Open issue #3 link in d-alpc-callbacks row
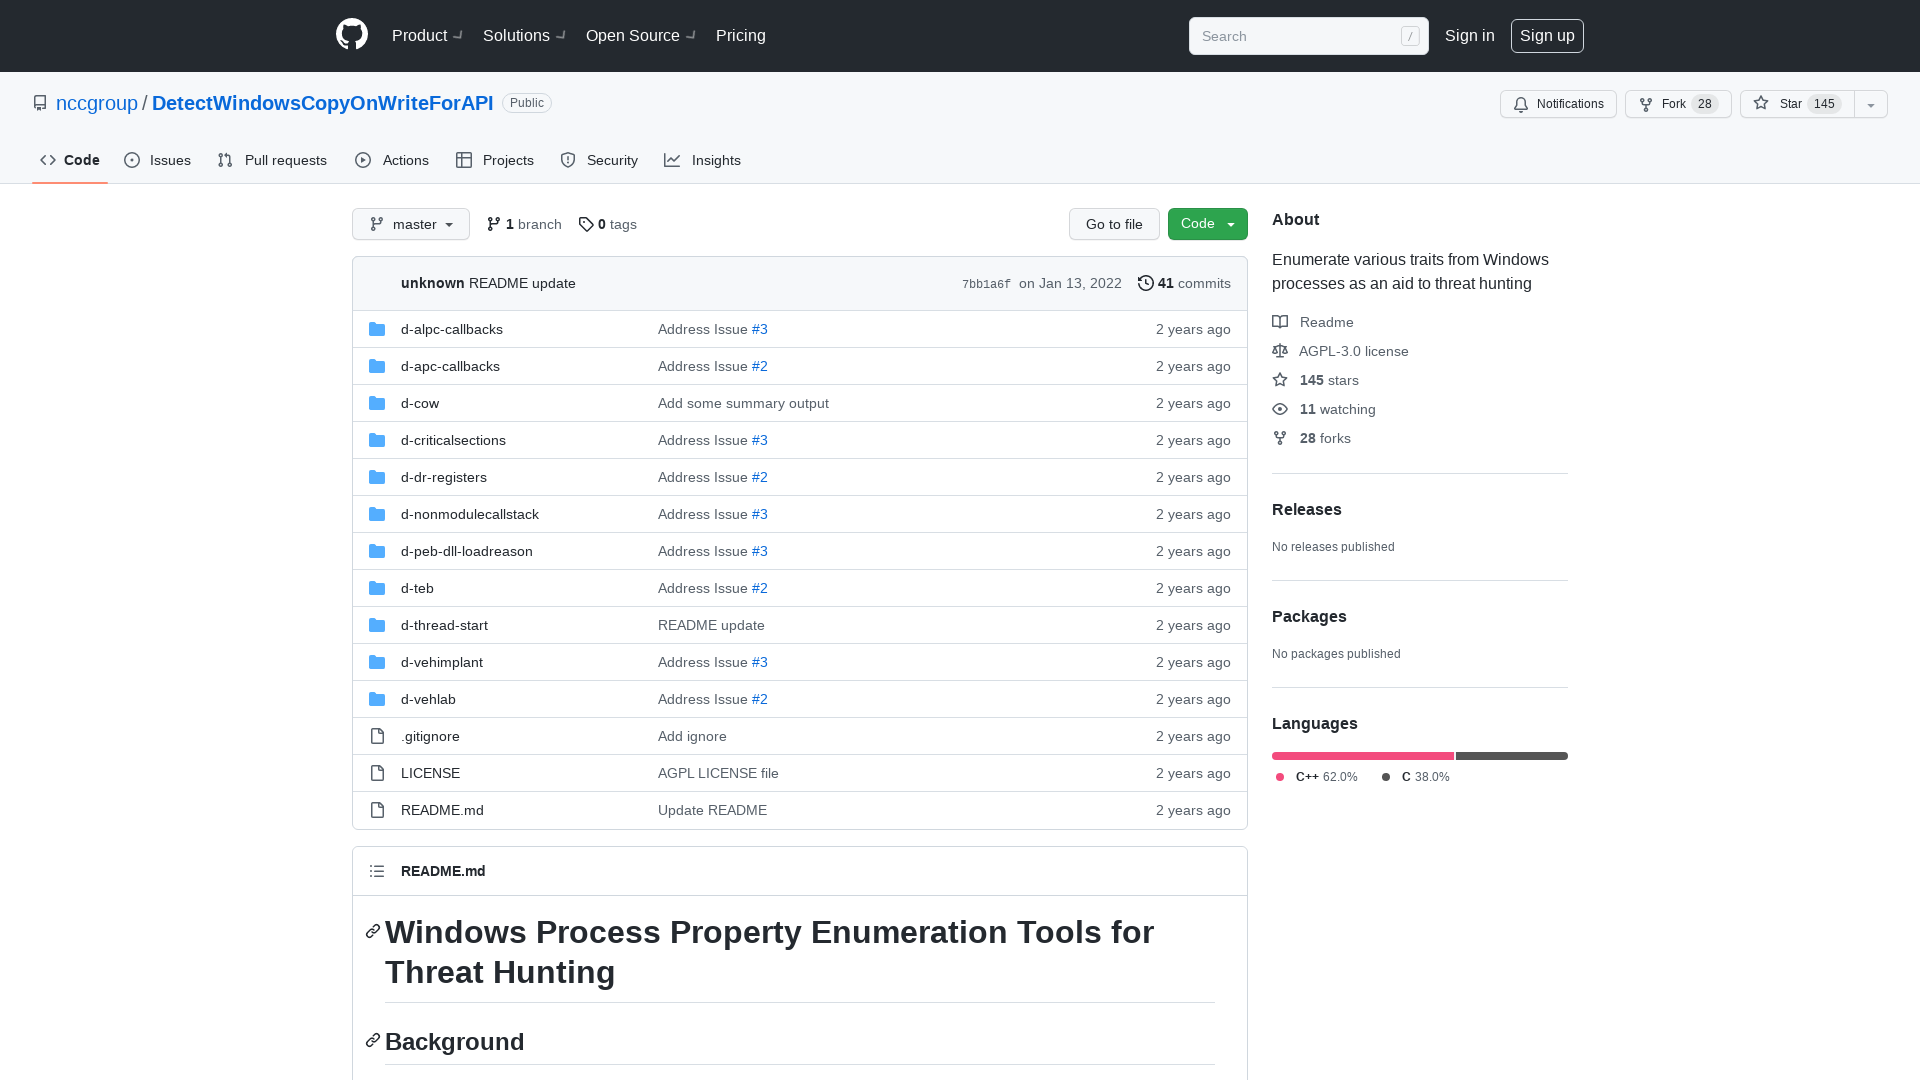 (760, 329)
